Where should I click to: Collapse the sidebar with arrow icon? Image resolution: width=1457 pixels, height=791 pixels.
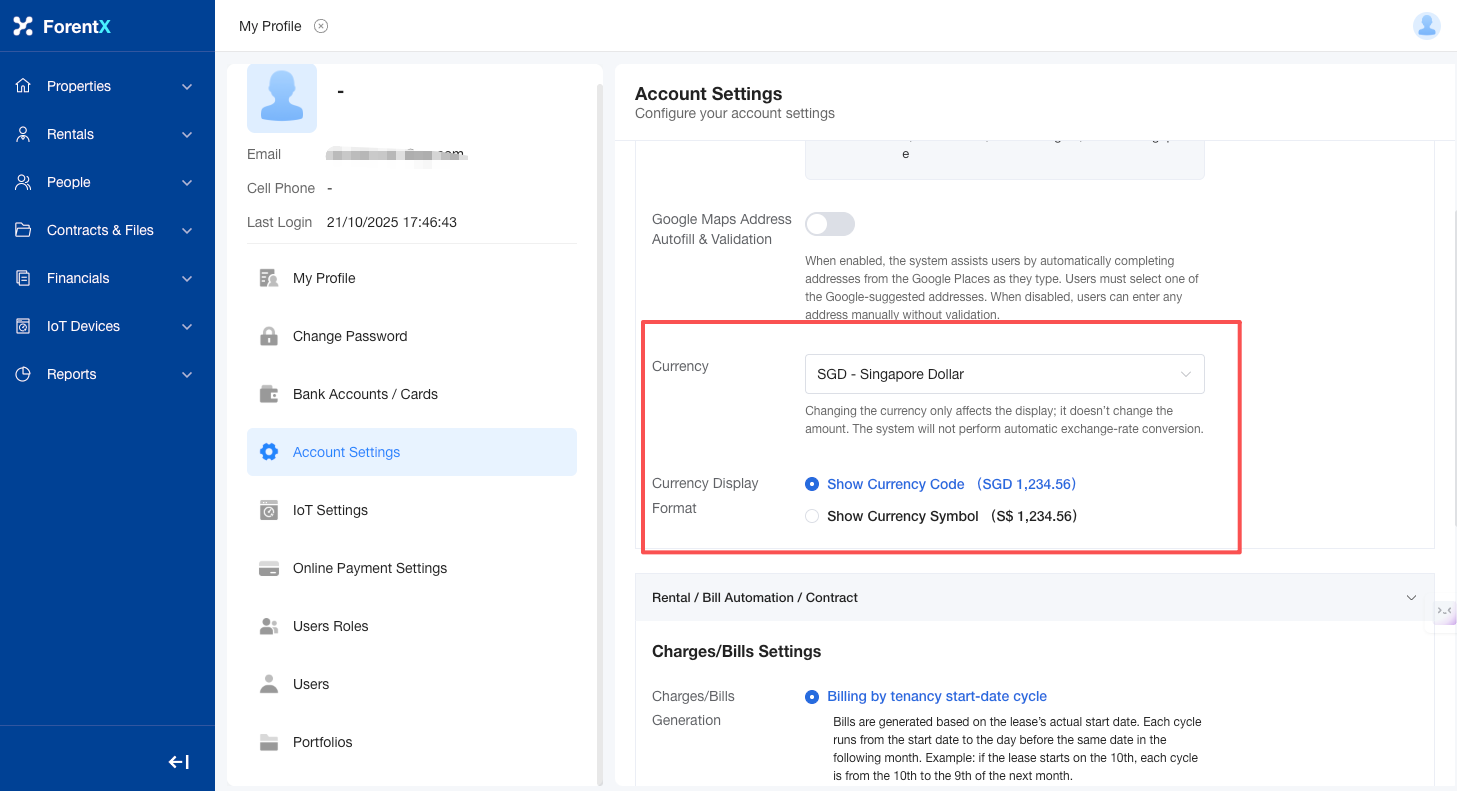pos(179,762)
